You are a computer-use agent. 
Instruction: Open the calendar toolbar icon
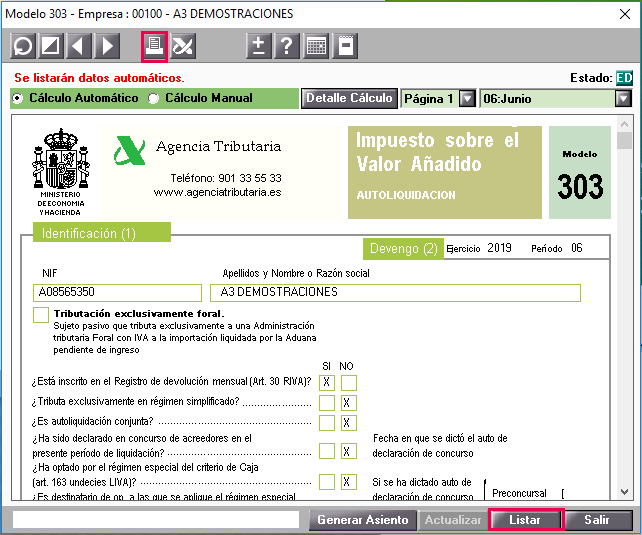pyautogui.click(x=316, y=45)
